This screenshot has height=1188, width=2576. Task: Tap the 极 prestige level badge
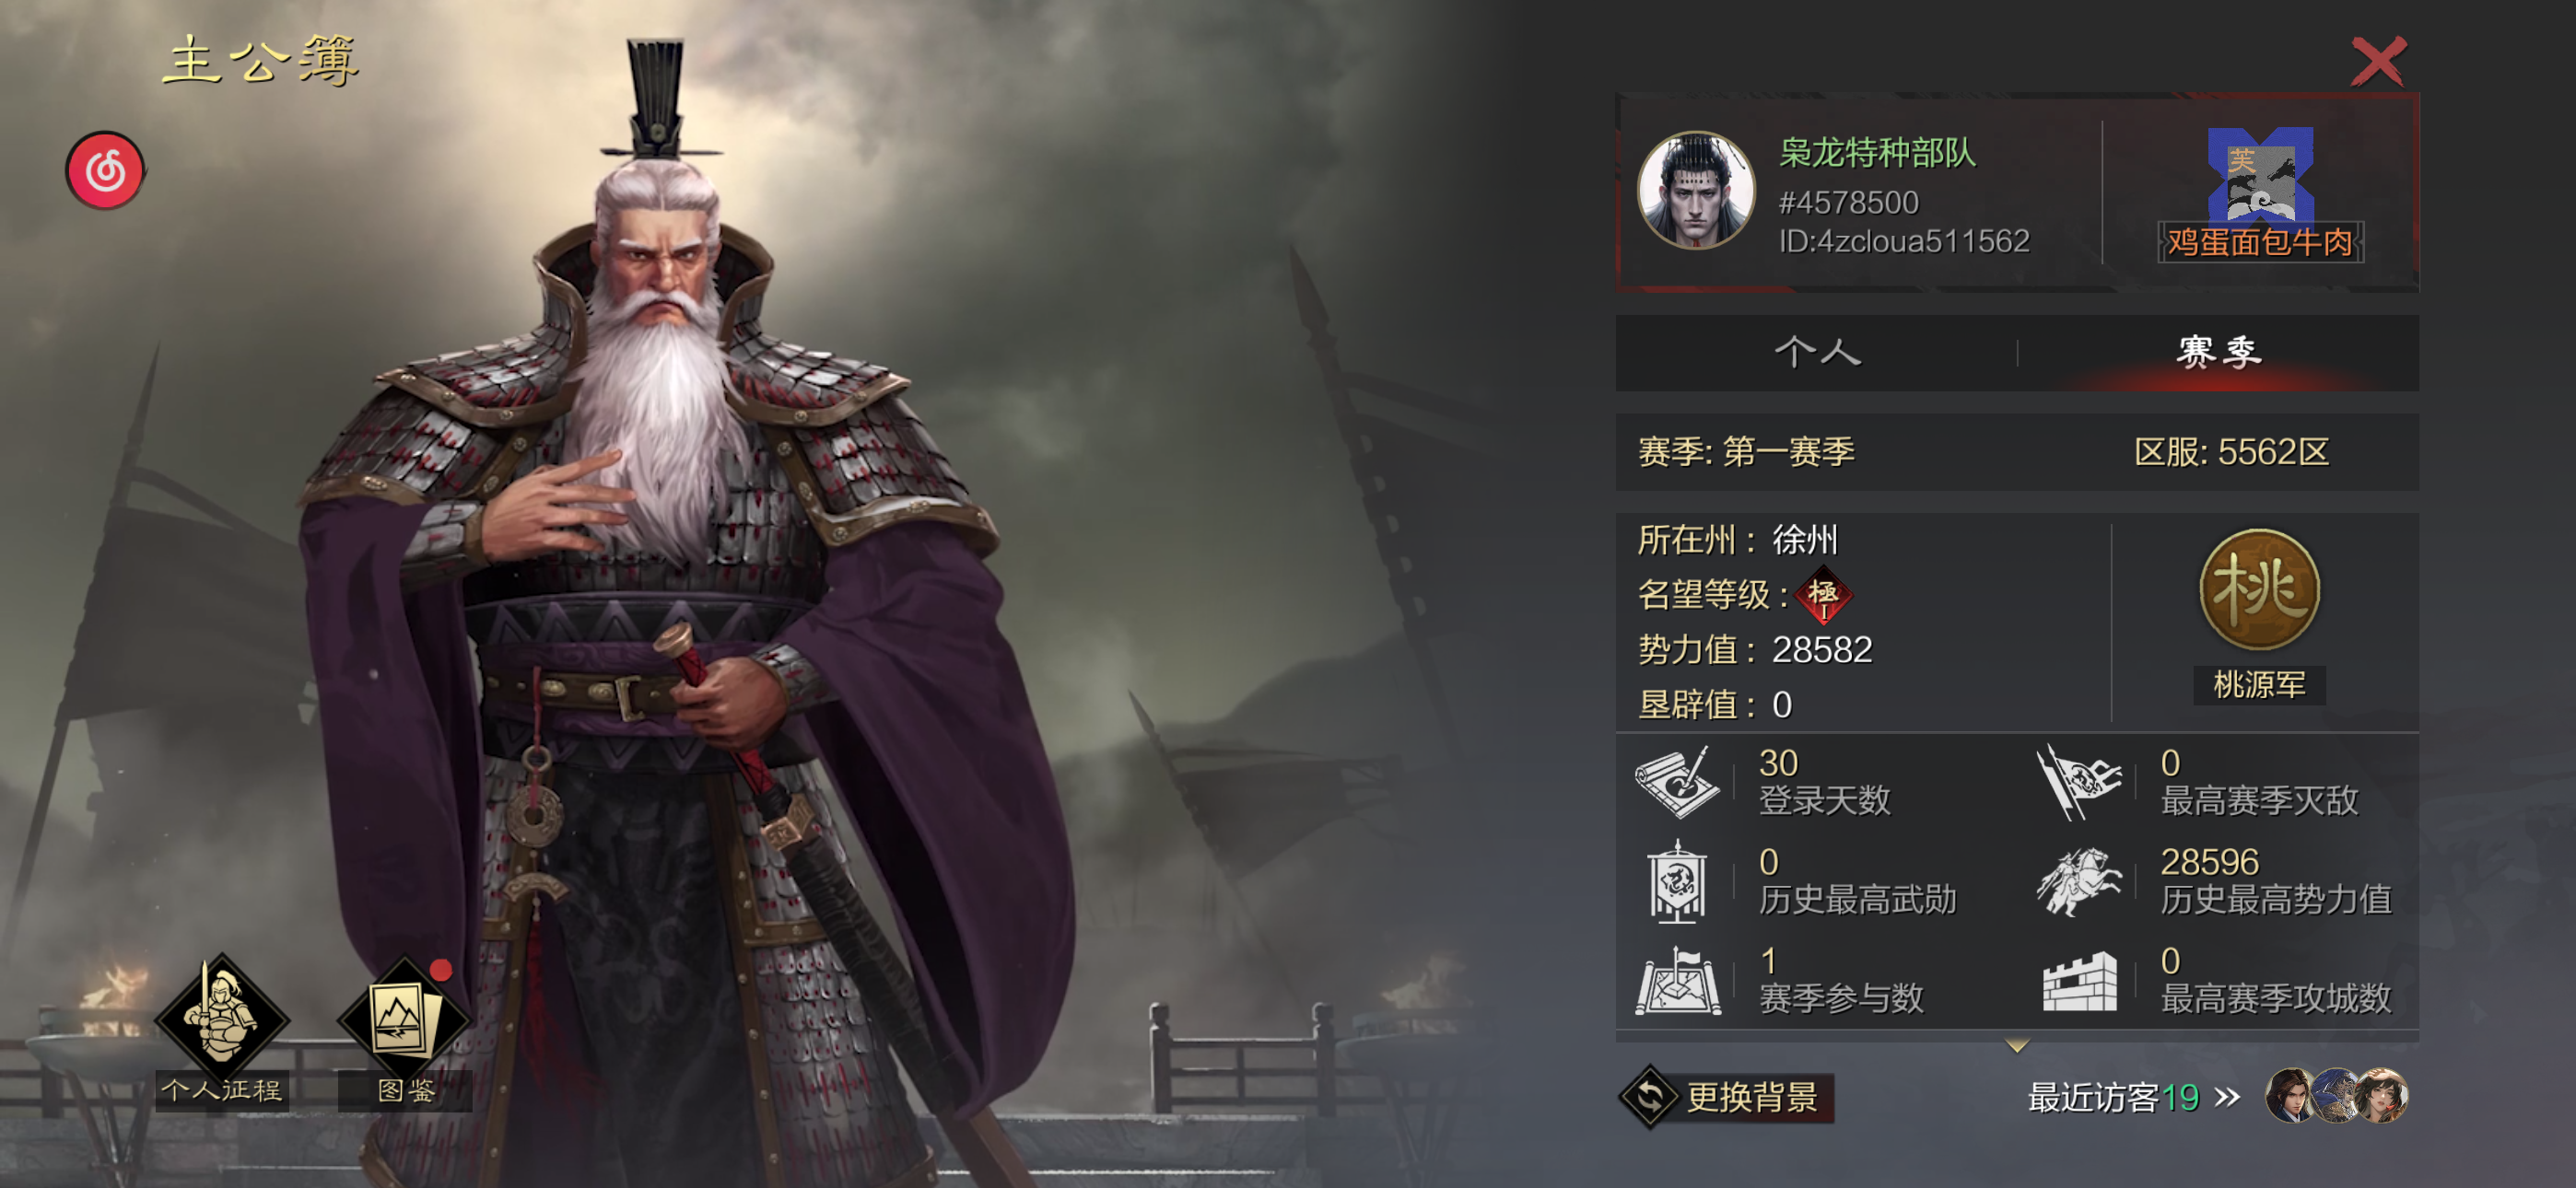1823,596
